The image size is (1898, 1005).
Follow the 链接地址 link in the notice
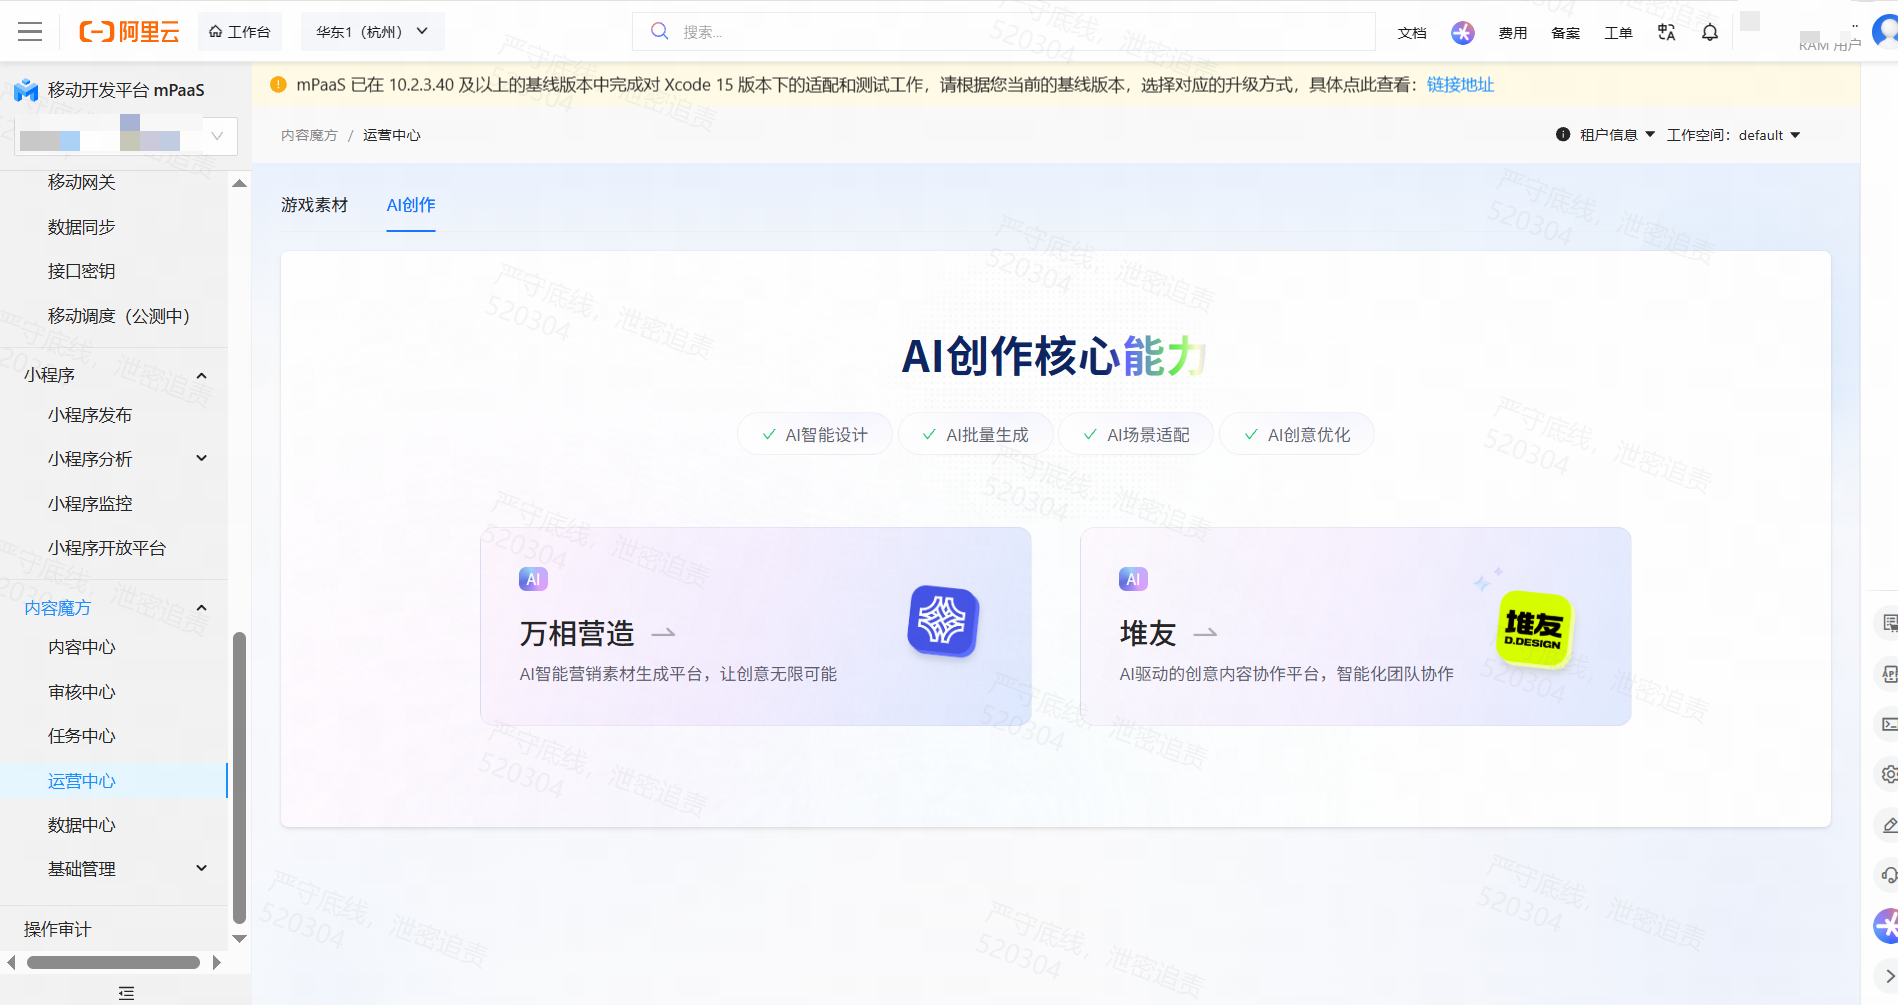pos(1460,85)
